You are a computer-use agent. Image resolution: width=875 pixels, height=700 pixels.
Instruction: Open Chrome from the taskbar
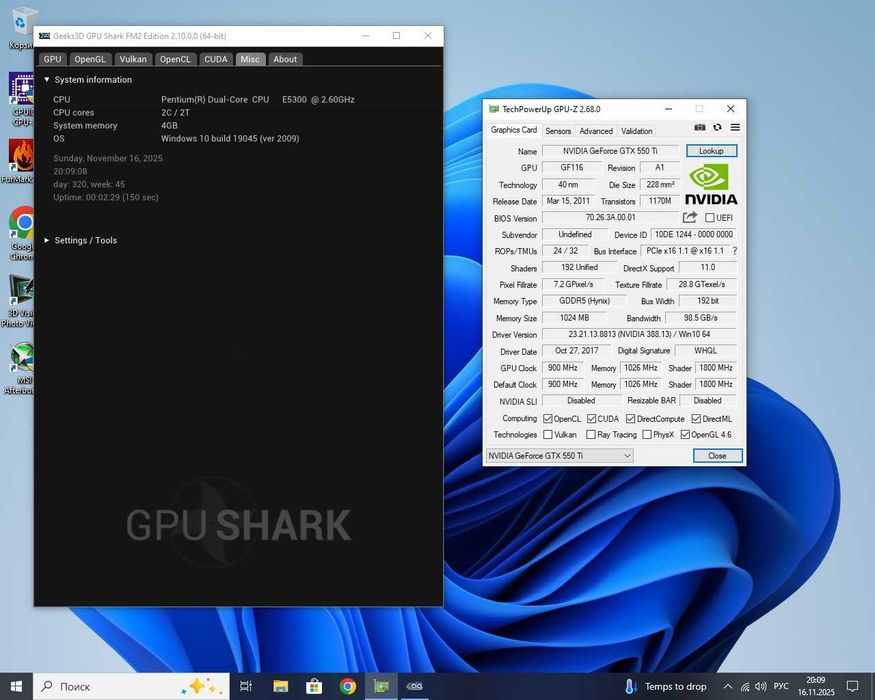coord(348,686)
